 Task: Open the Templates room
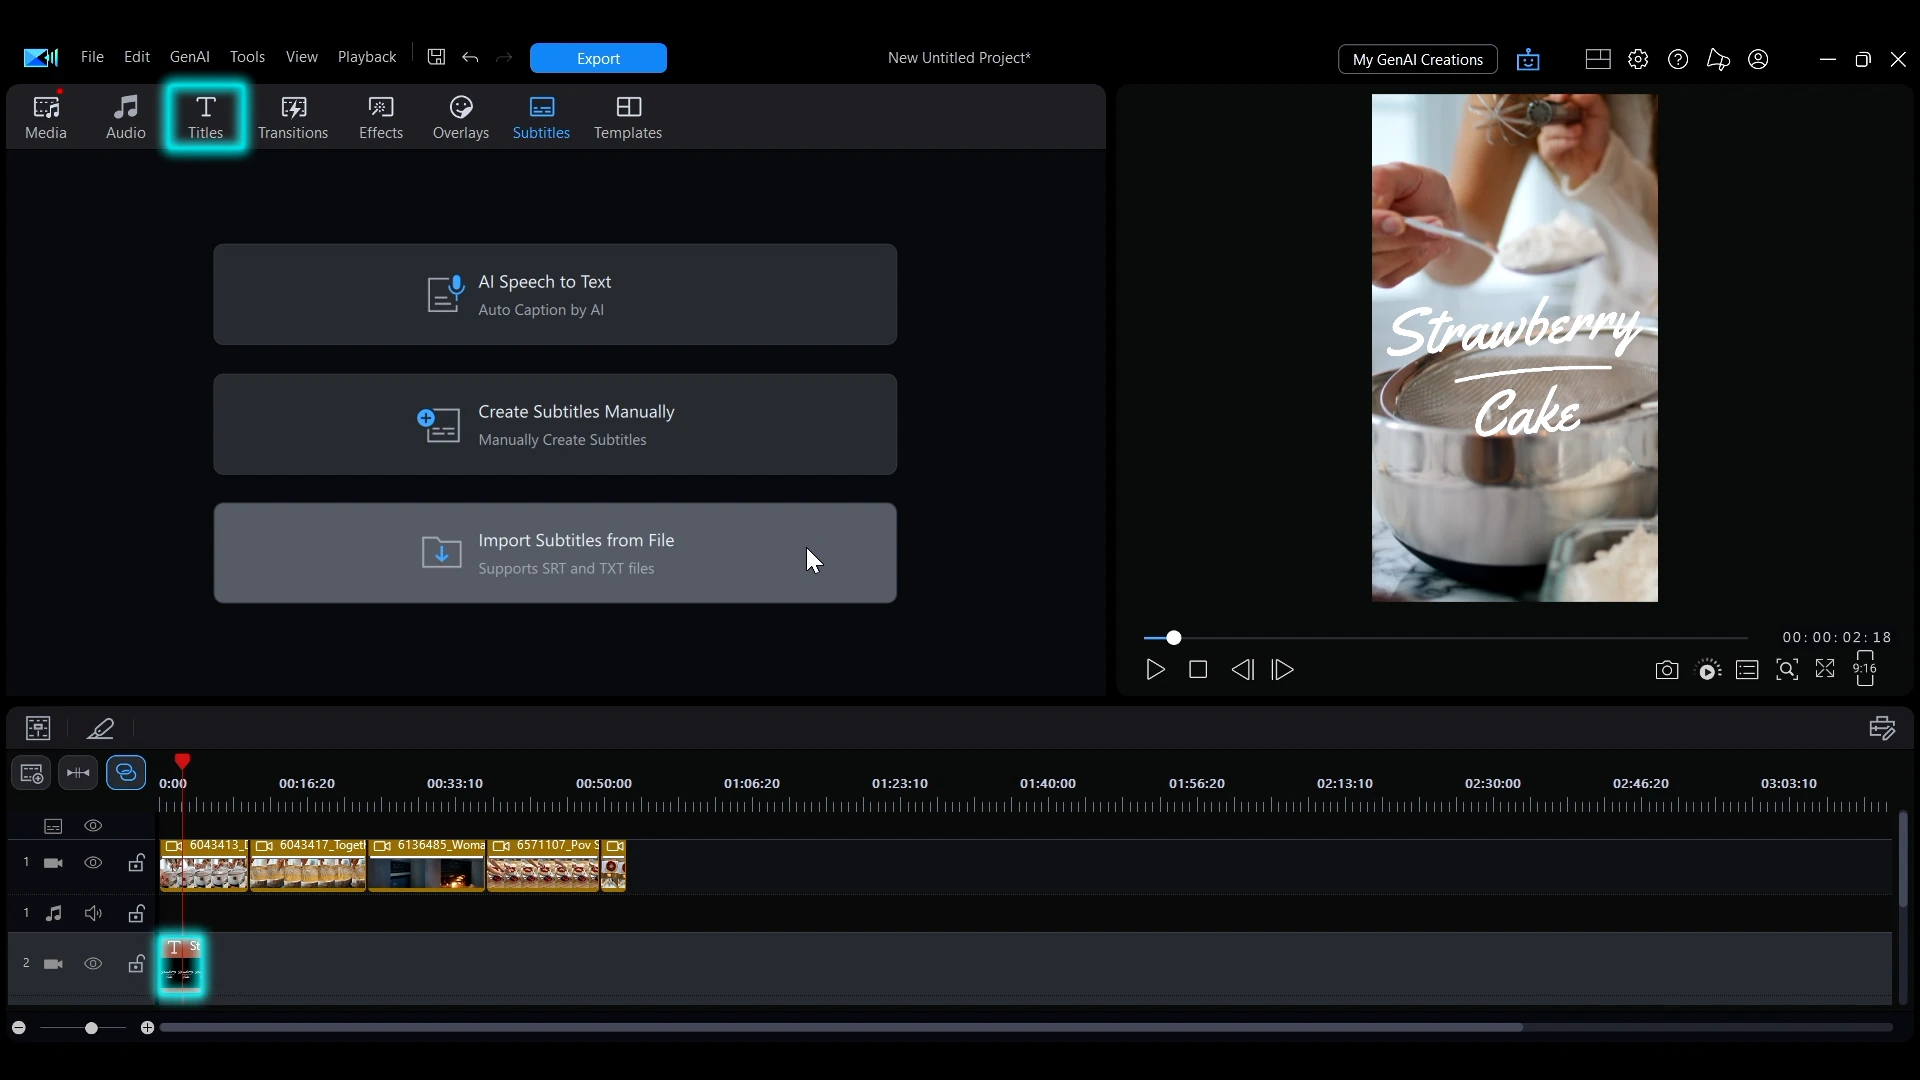(x=628, y=118)
